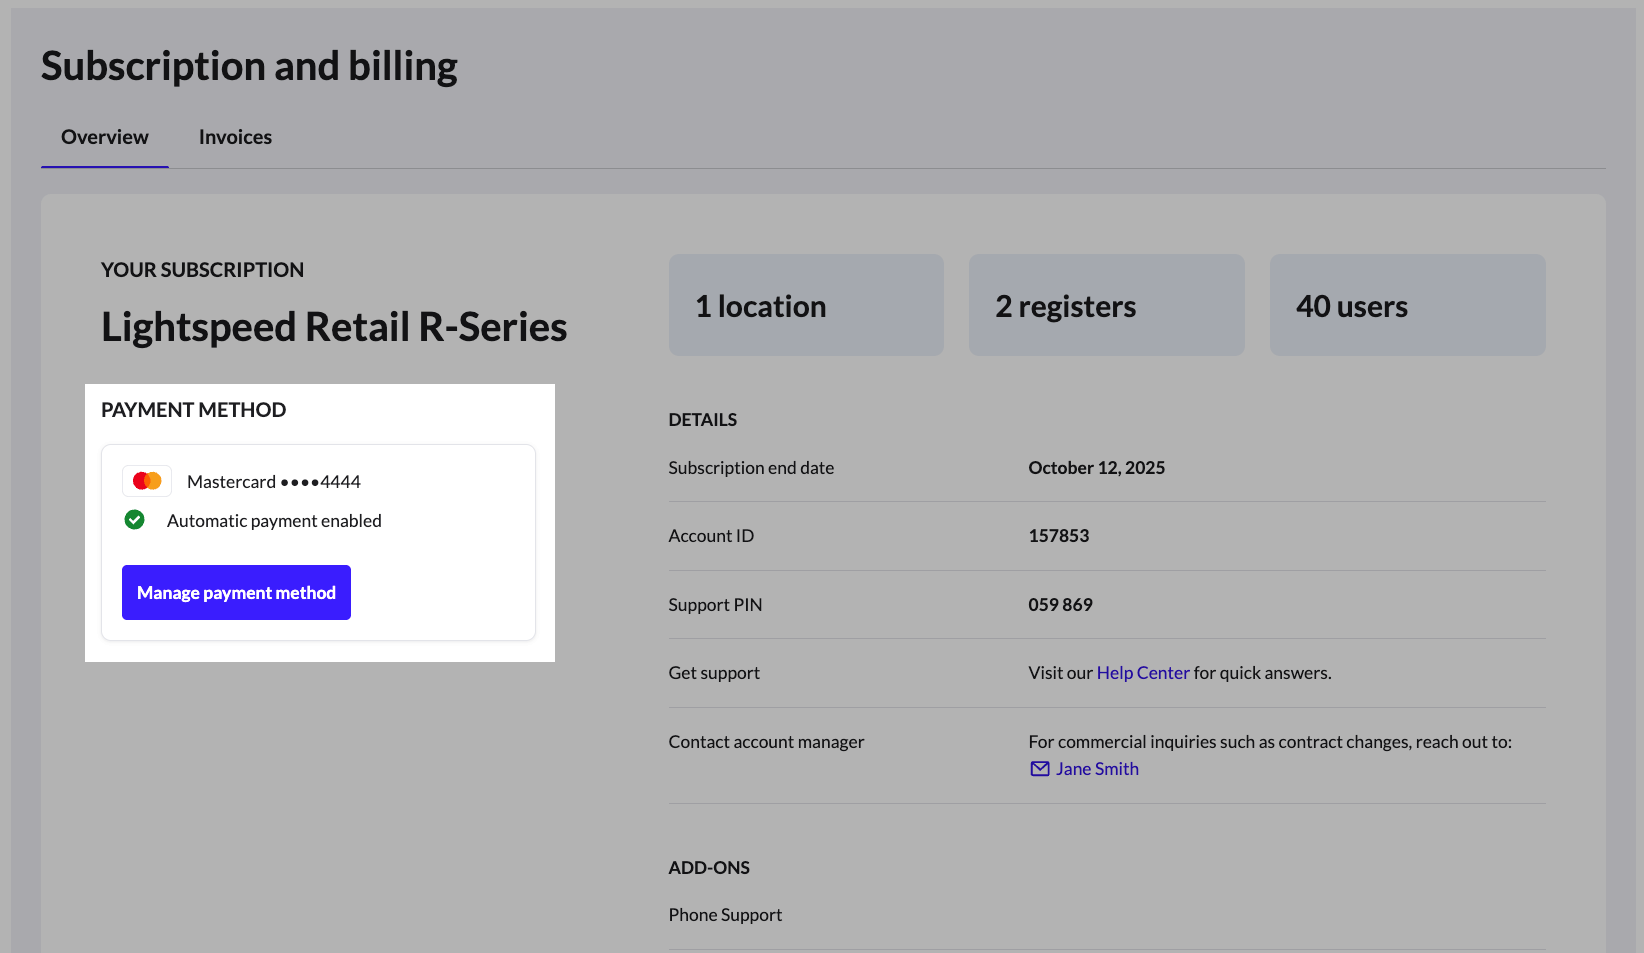
Task: Click the Account ID number 157853
Action: pos(1058,536)
